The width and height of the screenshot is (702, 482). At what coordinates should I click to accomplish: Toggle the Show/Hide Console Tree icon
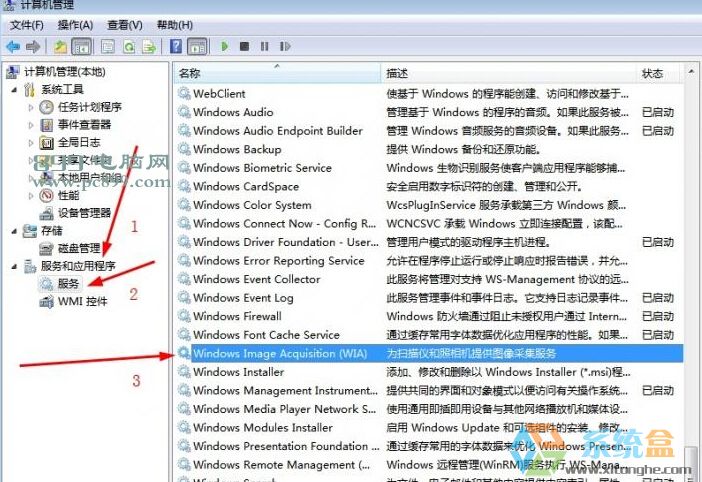coord(81,47)
